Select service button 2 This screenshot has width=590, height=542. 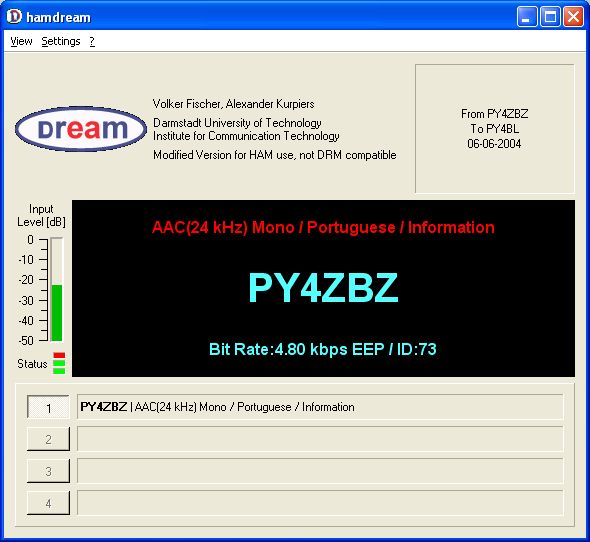tap(48, 439)
